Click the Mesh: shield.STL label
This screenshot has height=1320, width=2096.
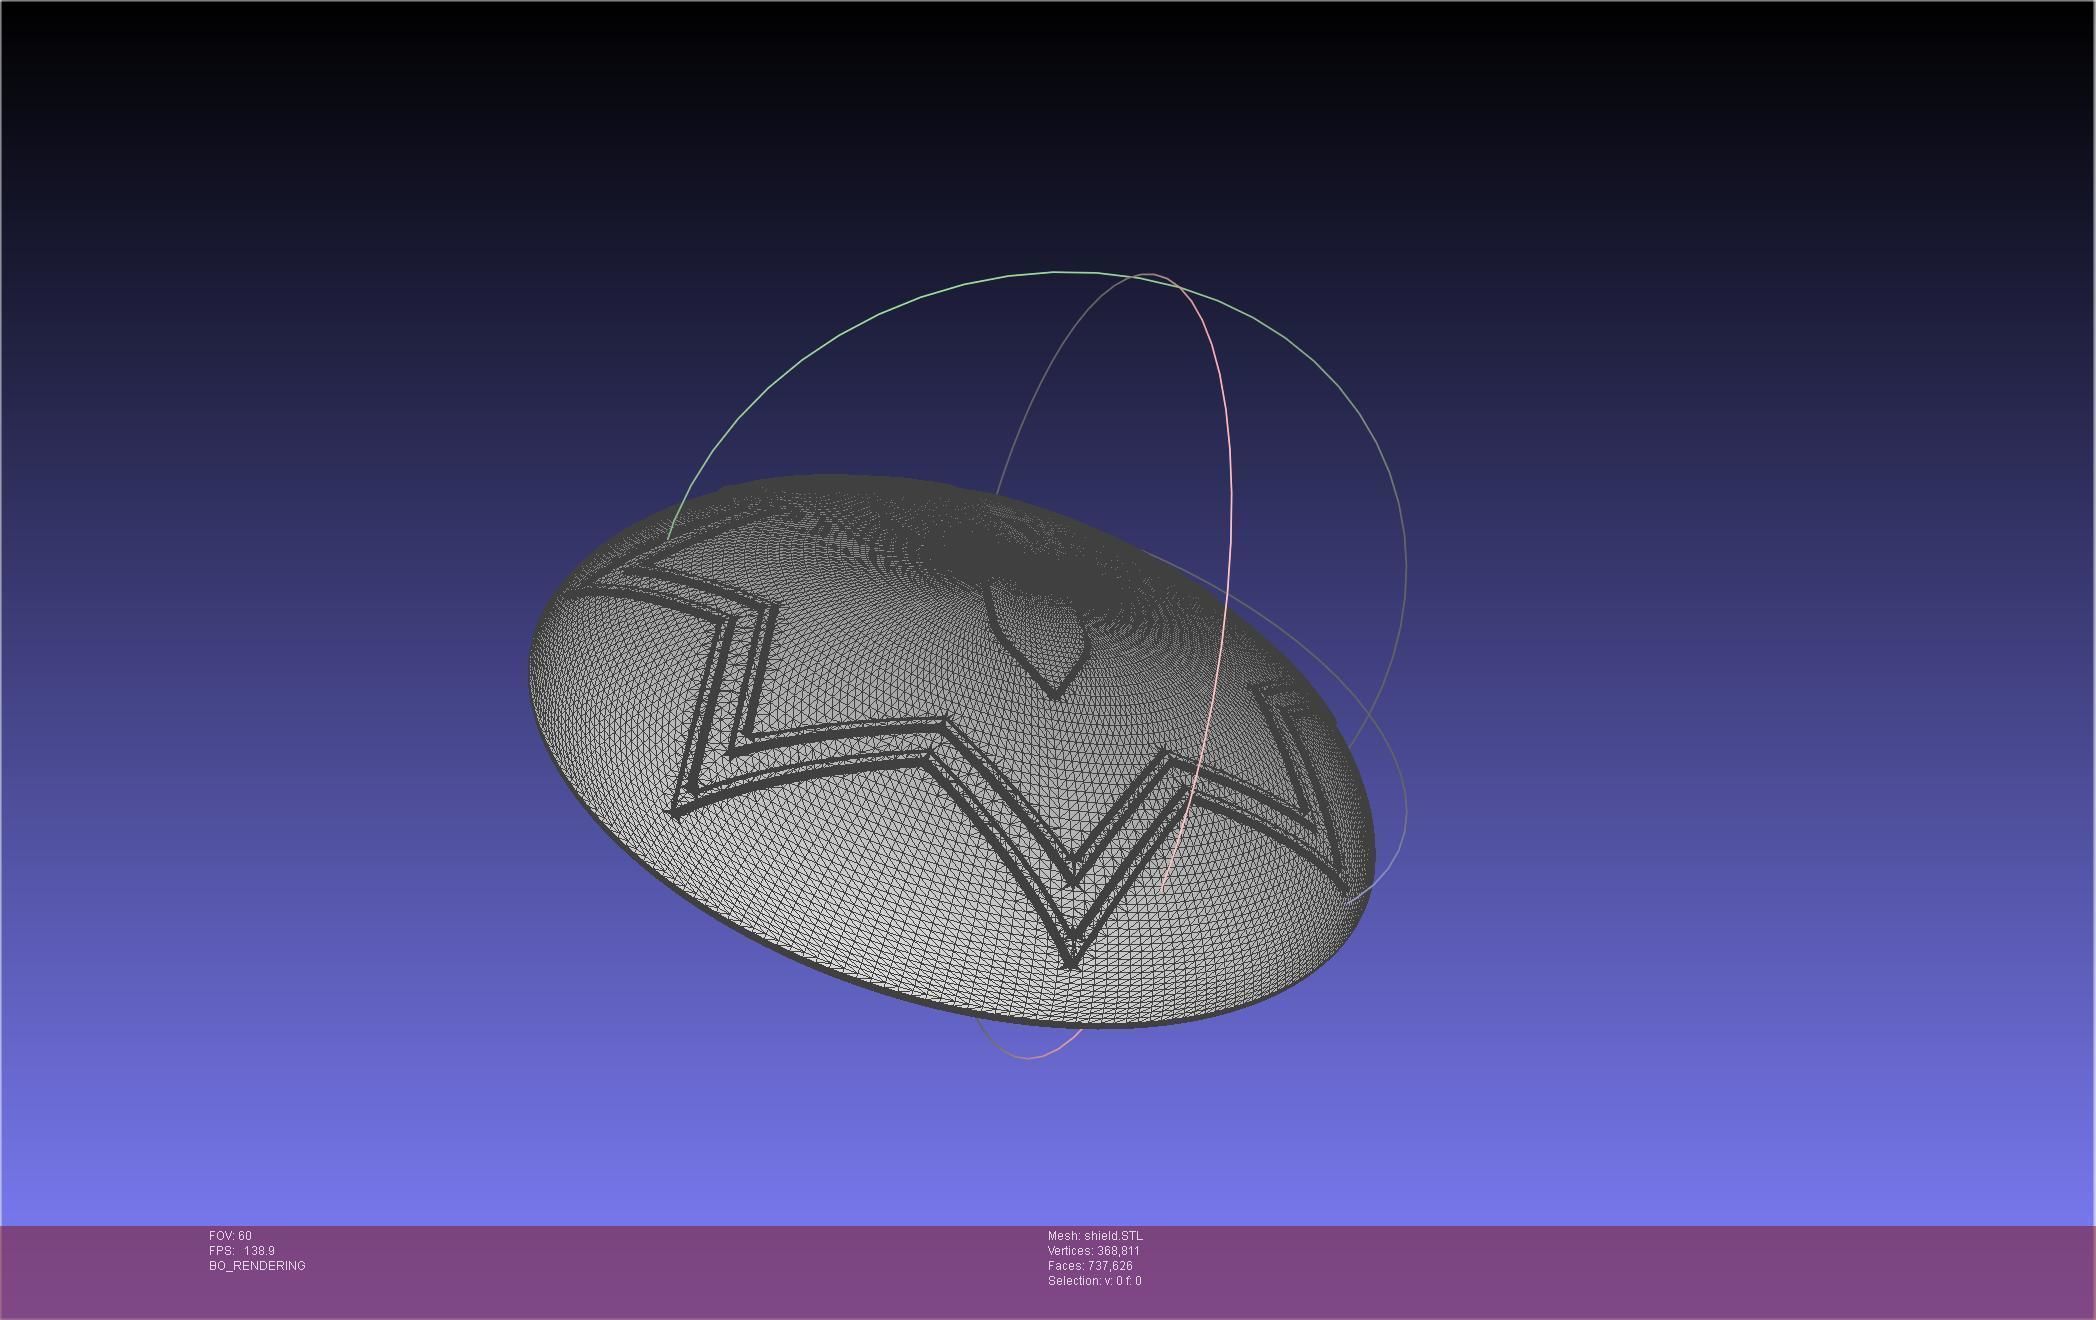[1095, 1236]
